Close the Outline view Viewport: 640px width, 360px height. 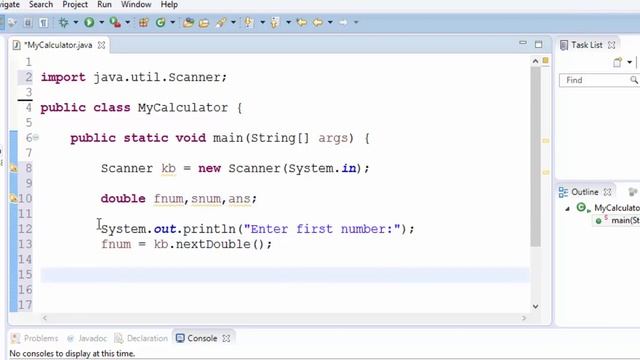click(x=607, y=192)
